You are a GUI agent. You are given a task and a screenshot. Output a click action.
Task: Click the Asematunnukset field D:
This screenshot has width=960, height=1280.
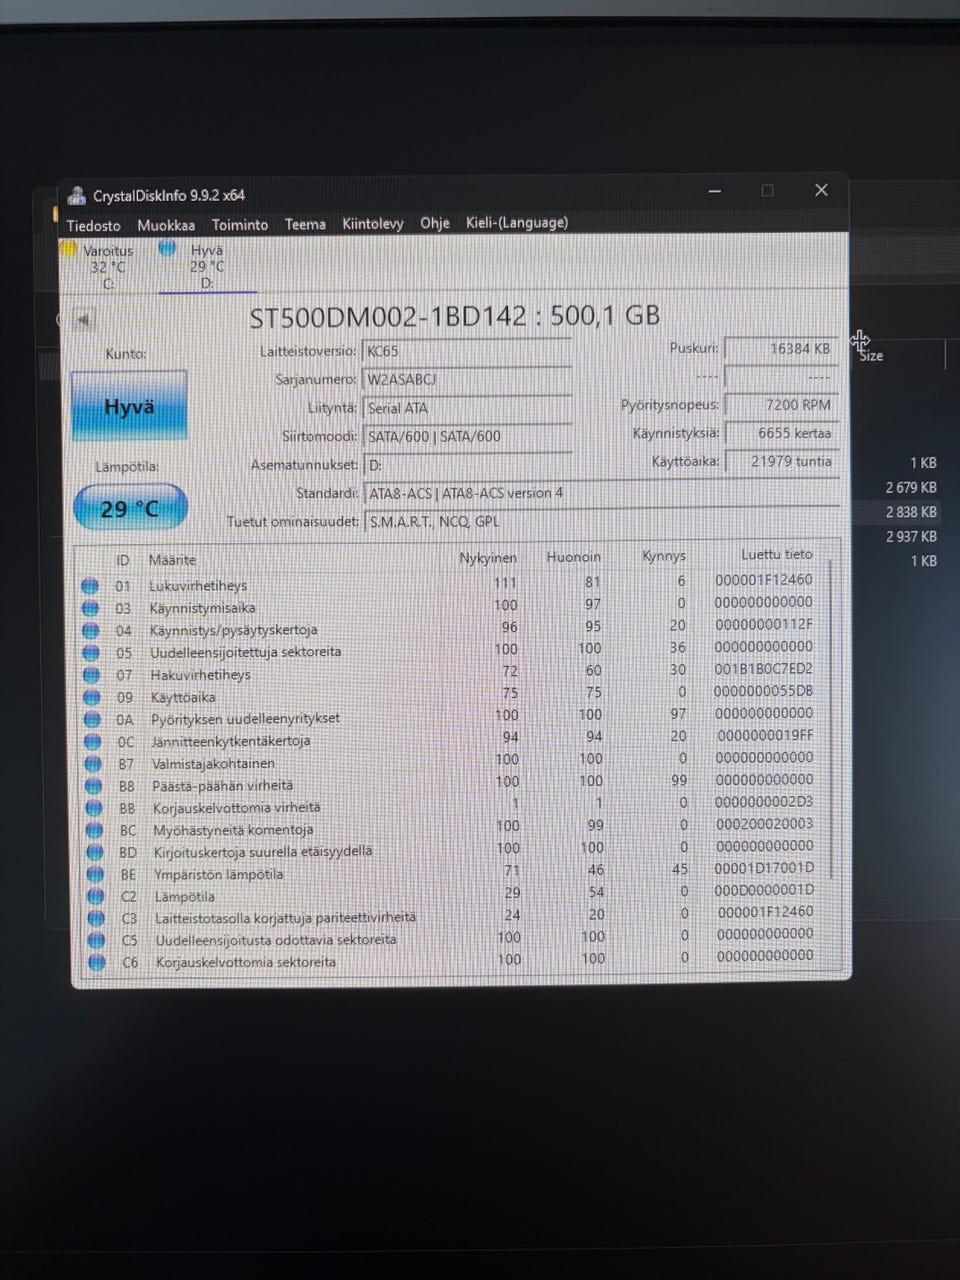point(467,465)
